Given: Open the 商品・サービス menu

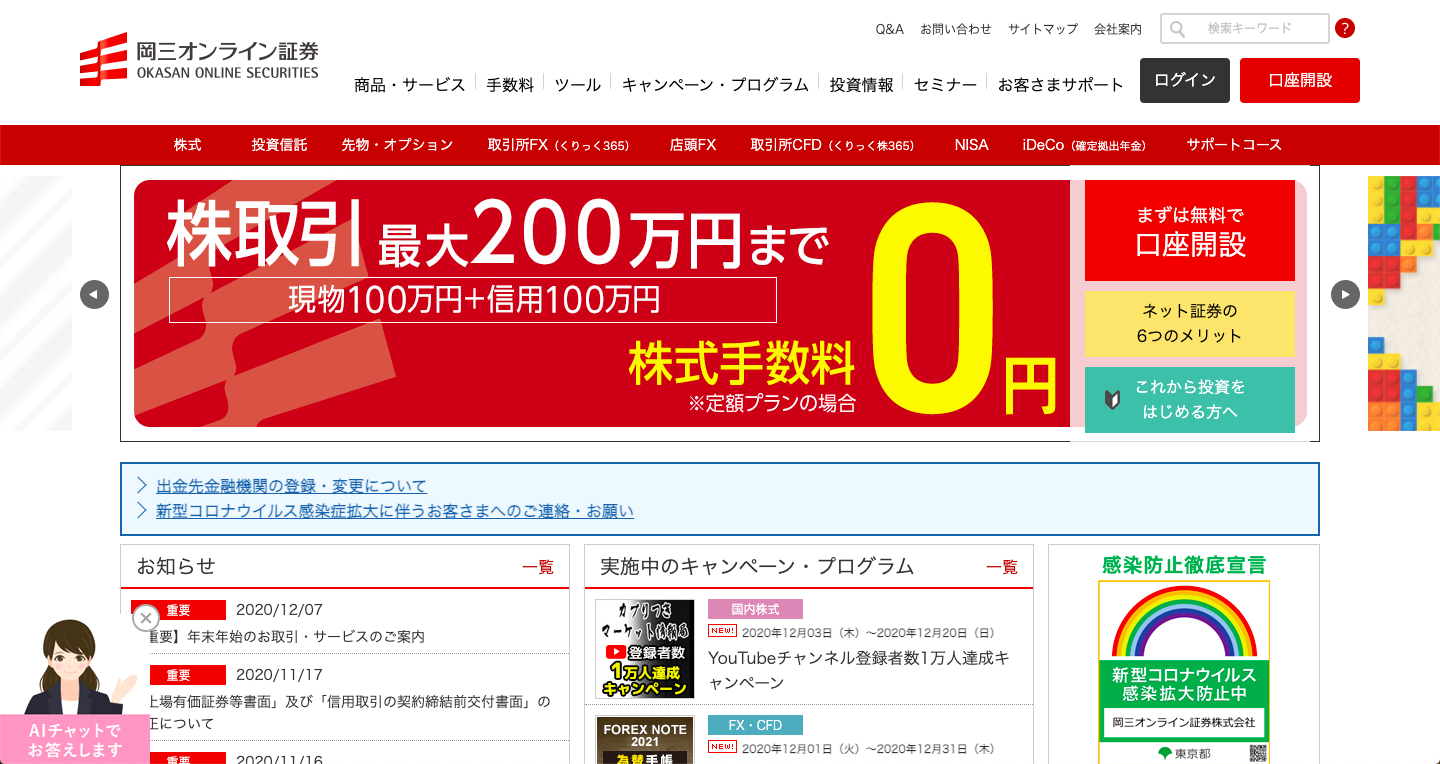Looking at the screenshot, I should (x=410, y=84).
